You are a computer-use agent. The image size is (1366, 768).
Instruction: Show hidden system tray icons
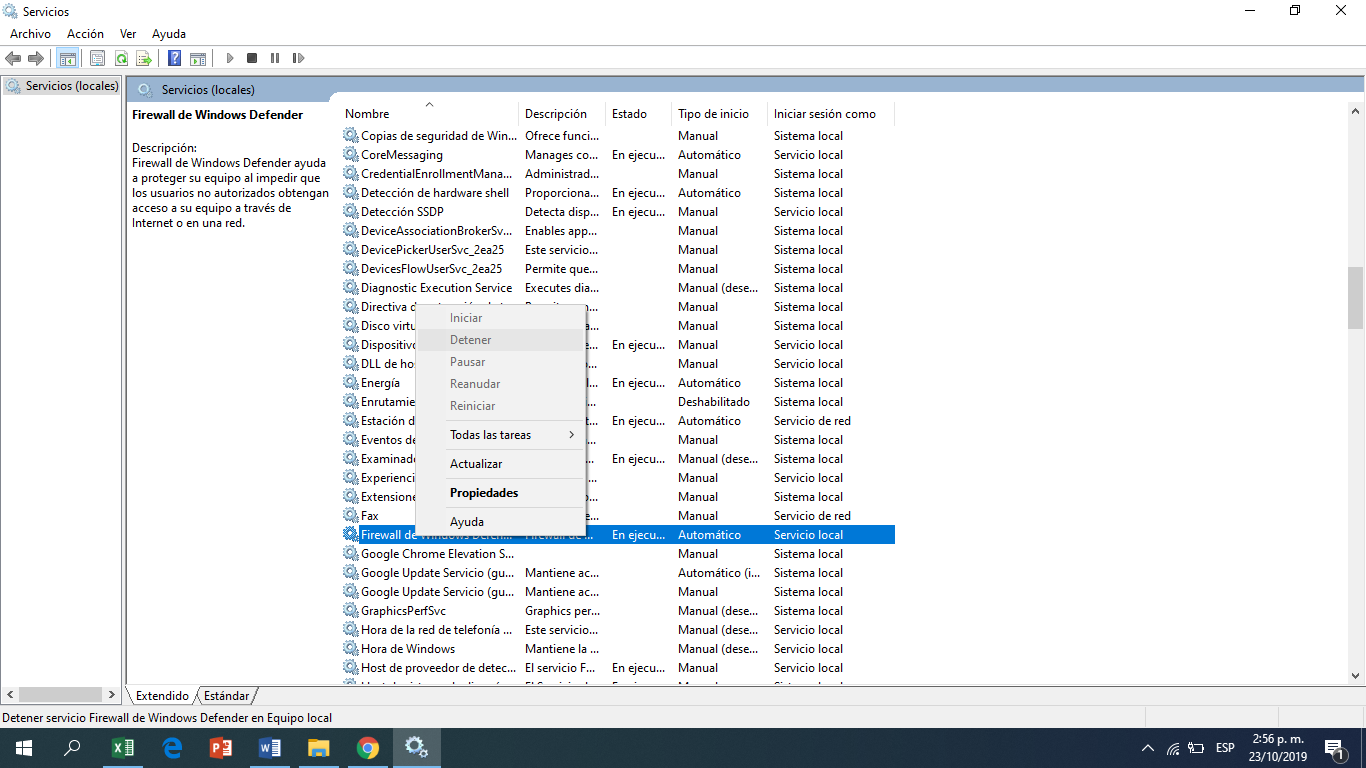point(1147,748)
